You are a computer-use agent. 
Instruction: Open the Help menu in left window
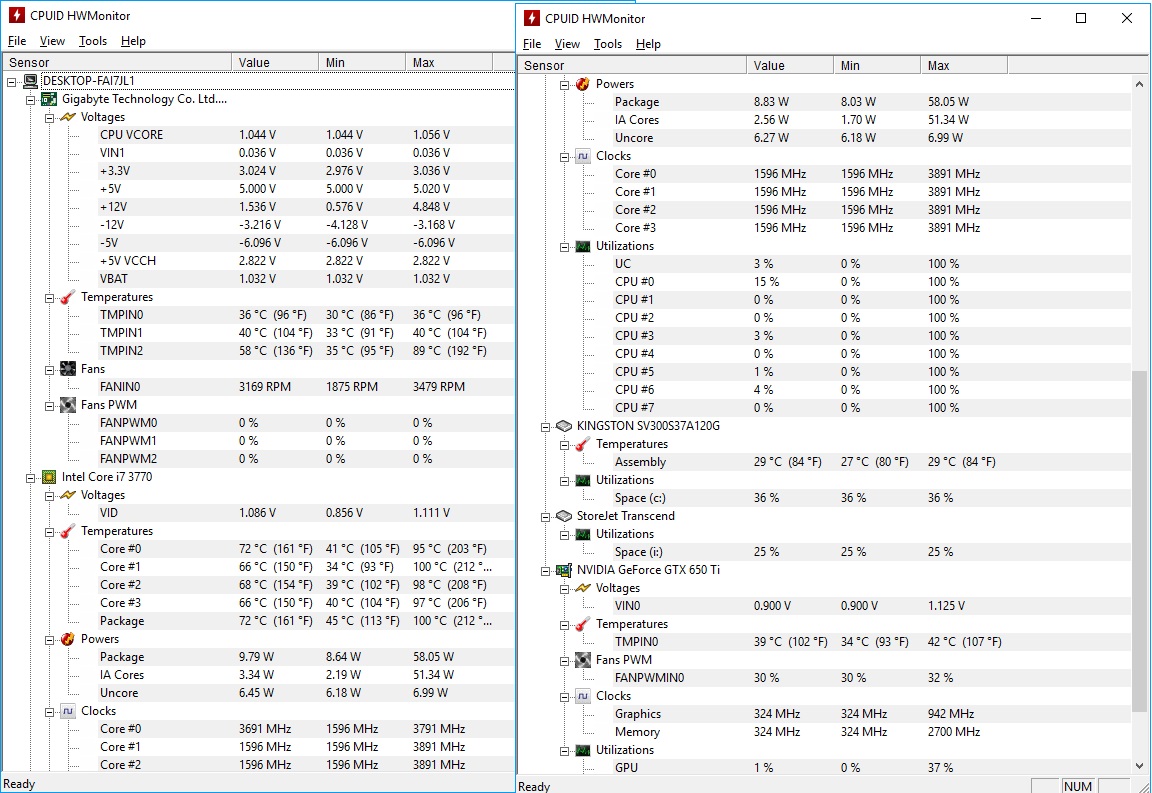coord(133,41)
